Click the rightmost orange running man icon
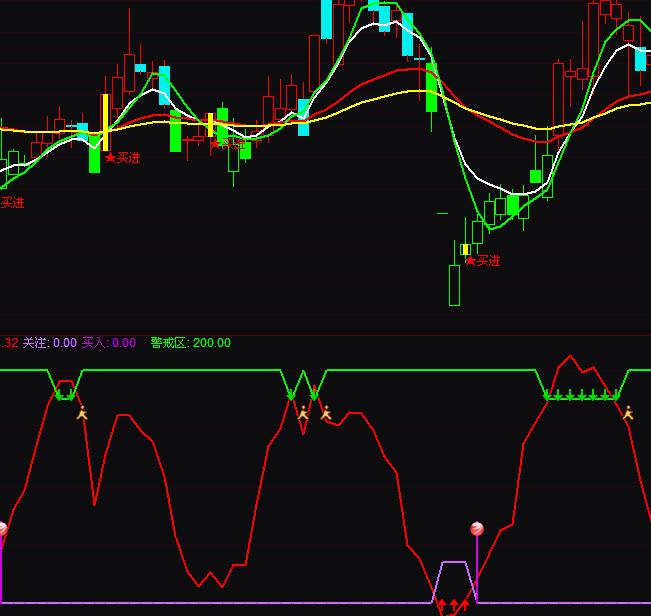 [628, 412]
